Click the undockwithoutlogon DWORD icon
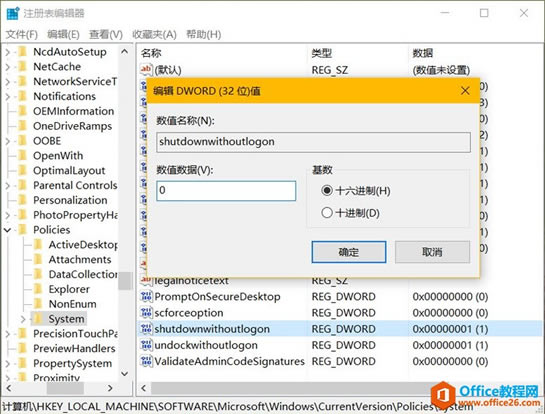 [x=146, y=345]
